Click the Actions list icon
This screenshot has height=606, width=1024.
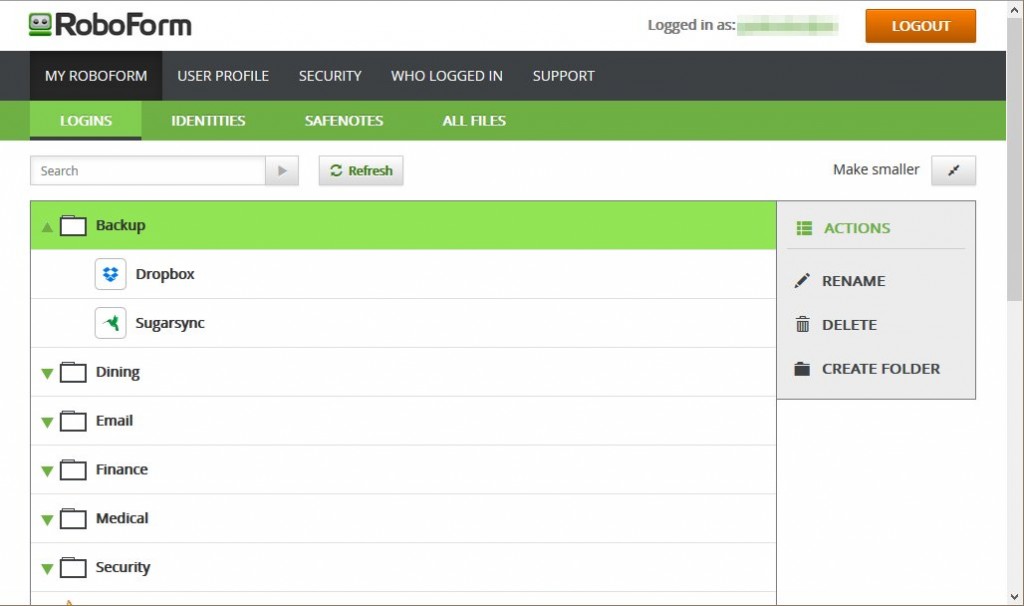coord(804,228)
